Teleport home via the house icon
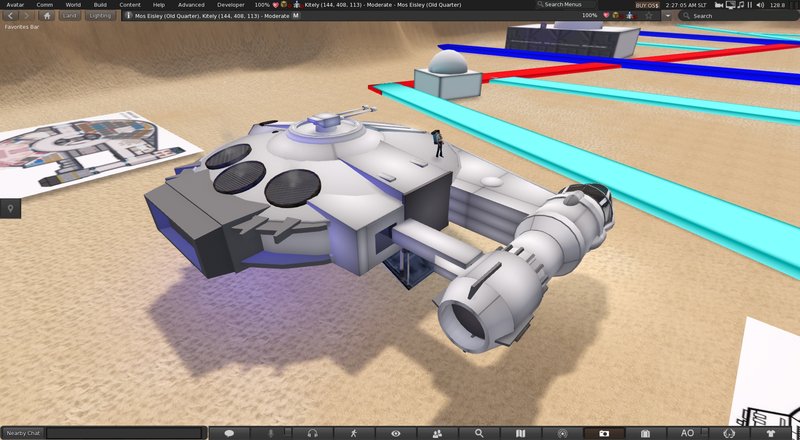This screenshot has height=440, width=800. click(x=47, y=16)
